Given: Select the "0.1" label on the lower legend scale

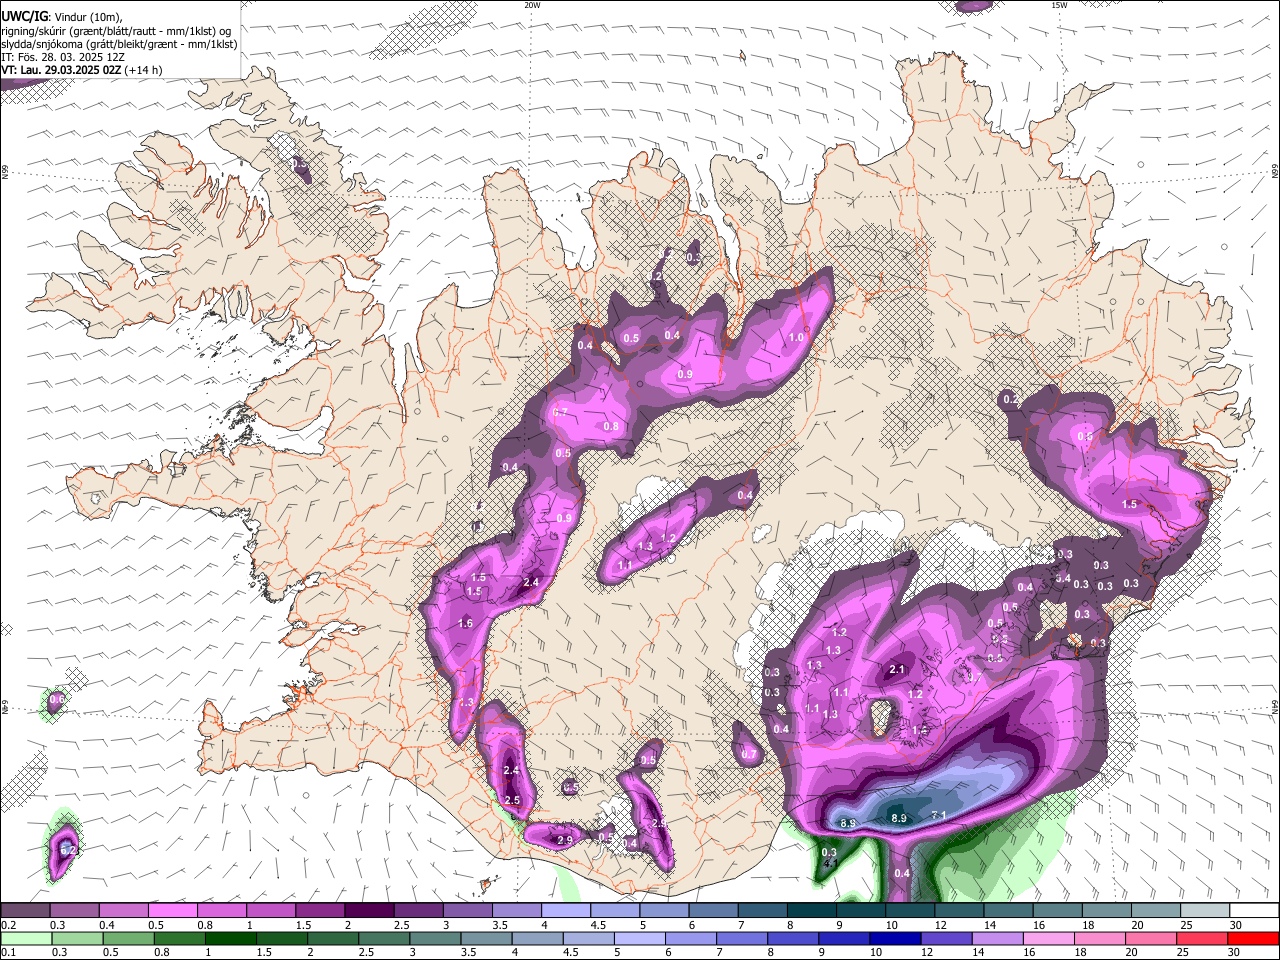Looking at the screenshot, I should click(9, 952).
